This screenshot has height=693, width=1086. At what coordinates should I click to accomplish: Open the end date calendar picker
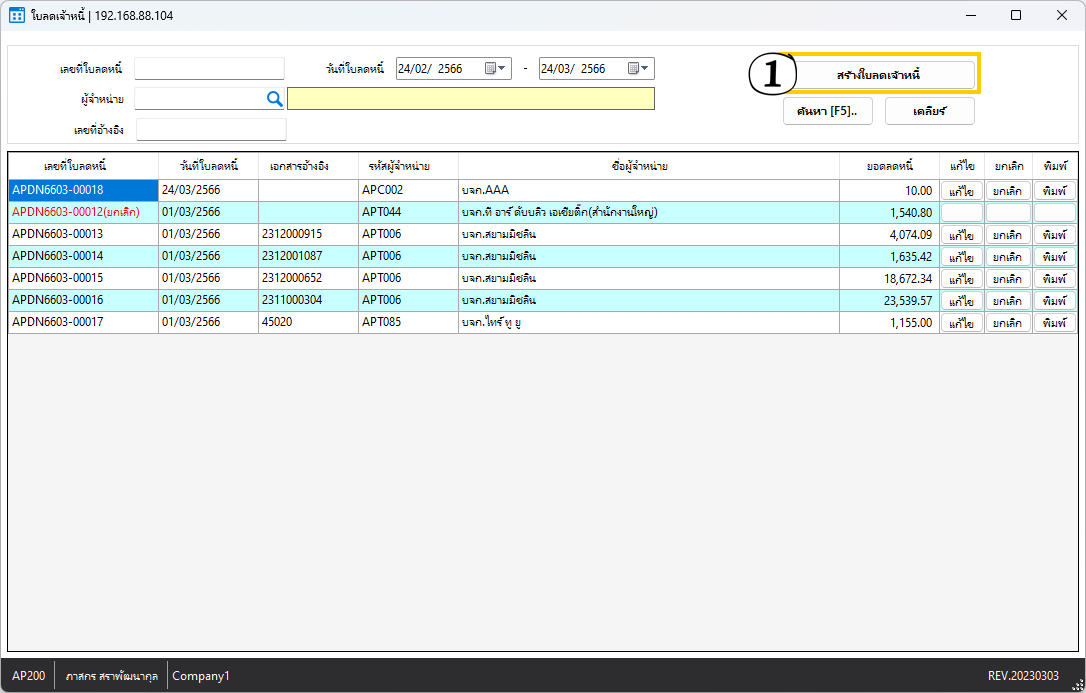click(639, 69)
